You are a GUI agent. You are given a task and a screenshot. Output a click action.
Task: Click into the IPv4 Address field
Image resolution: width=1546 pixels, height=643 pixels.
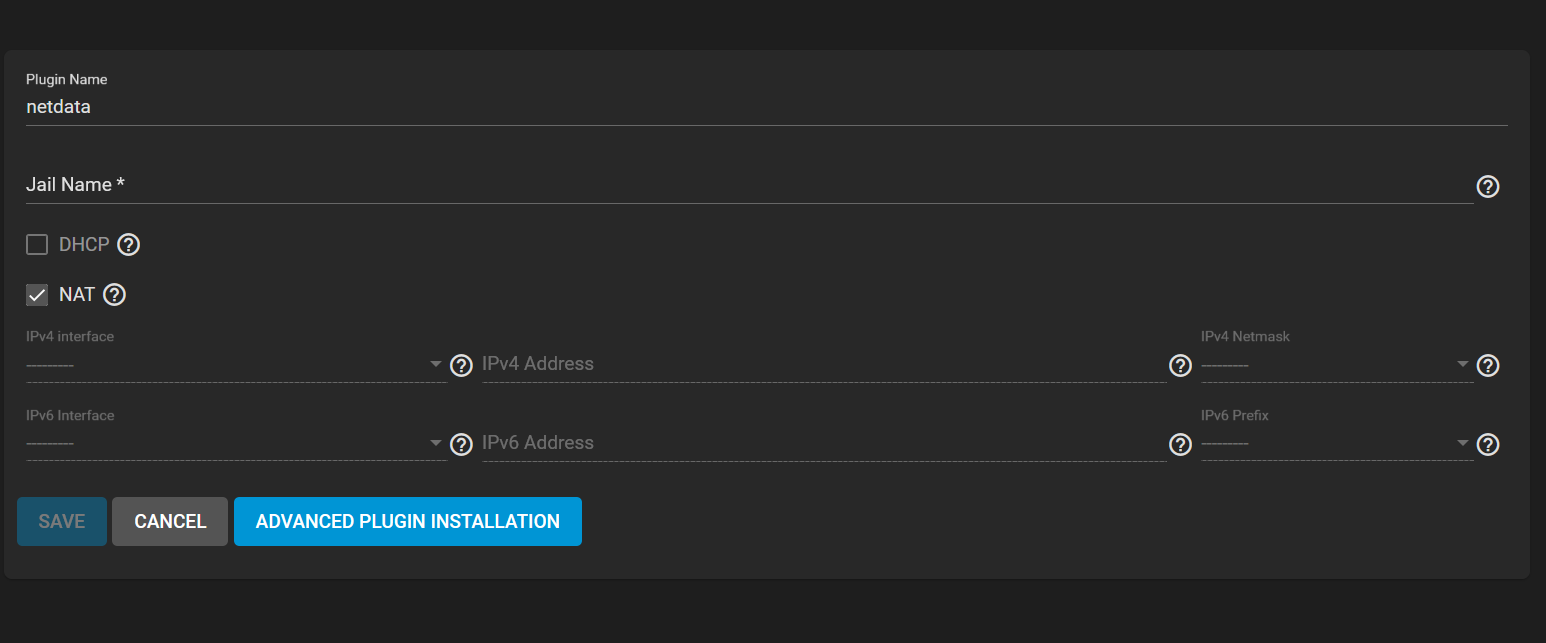coord(824,364)
